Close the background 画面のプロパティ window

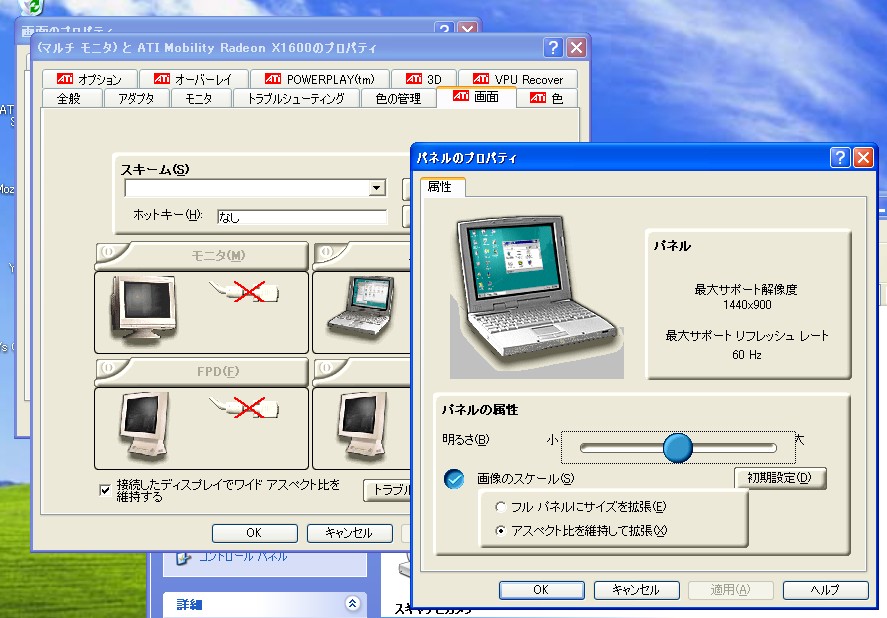click(x=467, y=29)
